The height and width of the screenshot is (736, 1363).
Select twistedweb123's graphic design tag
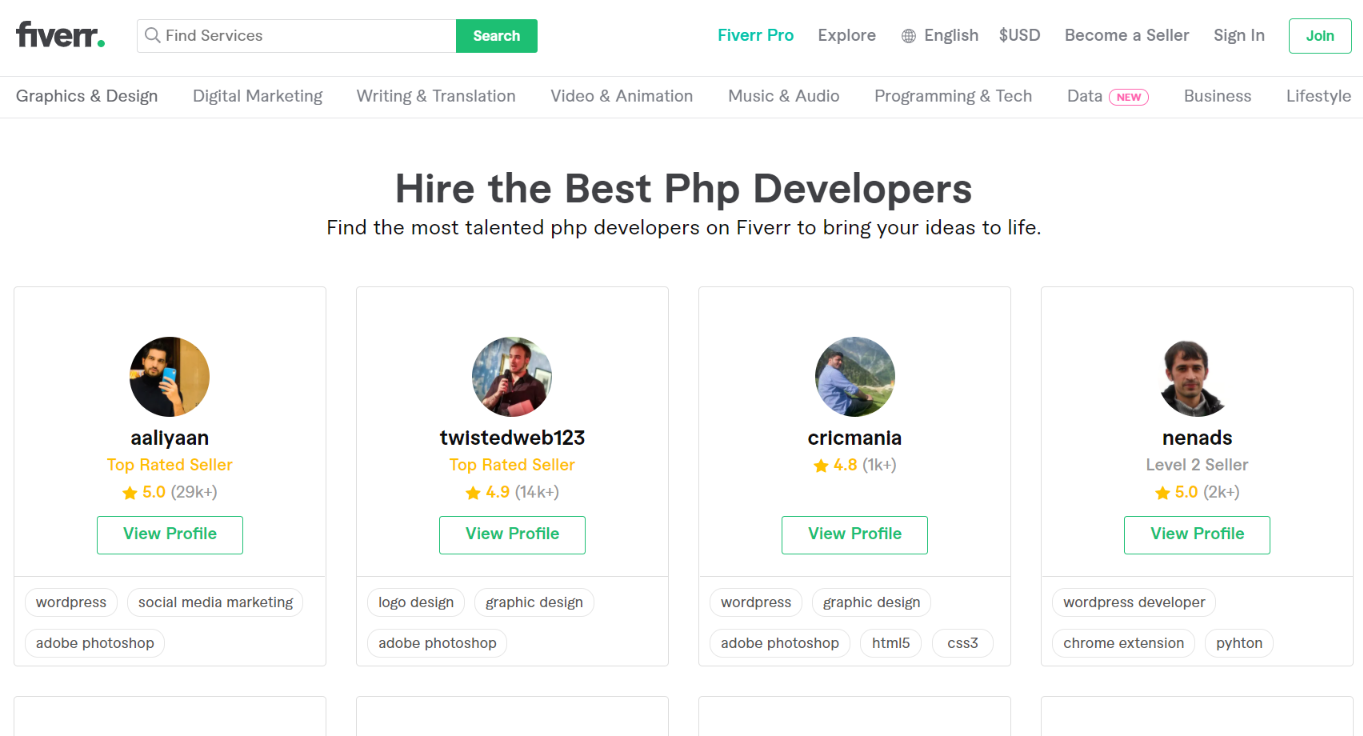click(534, 602)
